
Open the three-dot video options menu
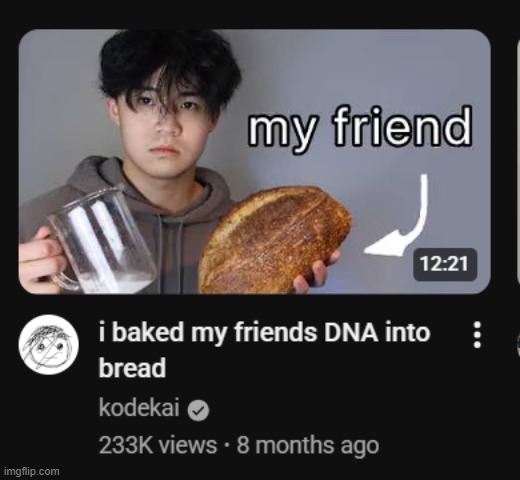tap(477, 334)
